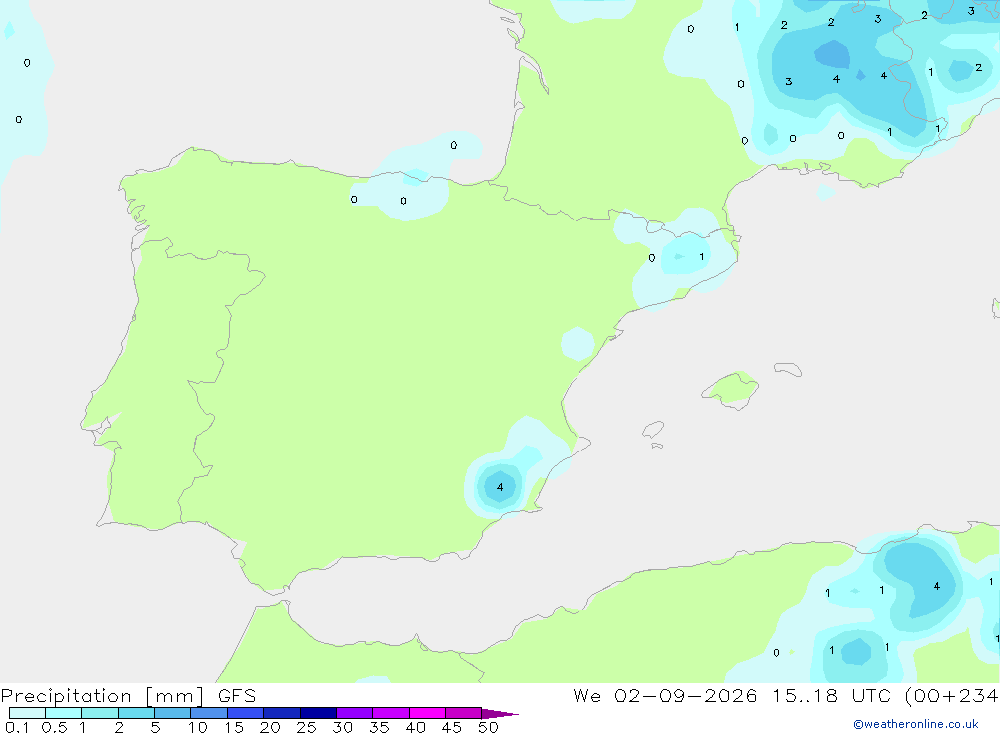Viewport: 1000px width, 733px height.
Task: Pick the 2–5 mm legend color swatch
Action: click(136, 713)
